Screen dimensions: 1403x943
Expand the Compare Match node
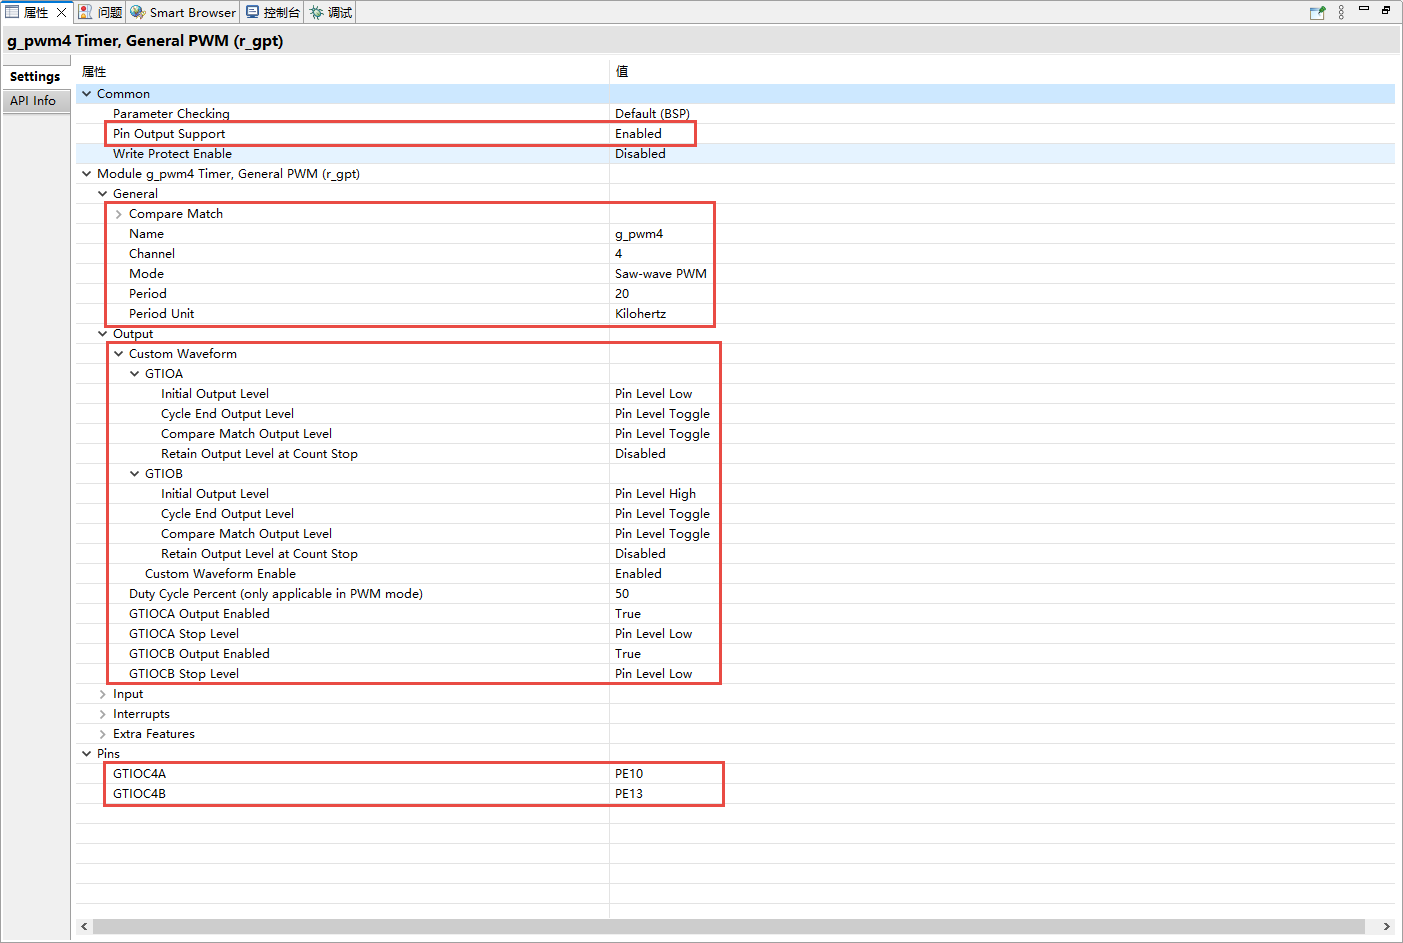[119, 214]
